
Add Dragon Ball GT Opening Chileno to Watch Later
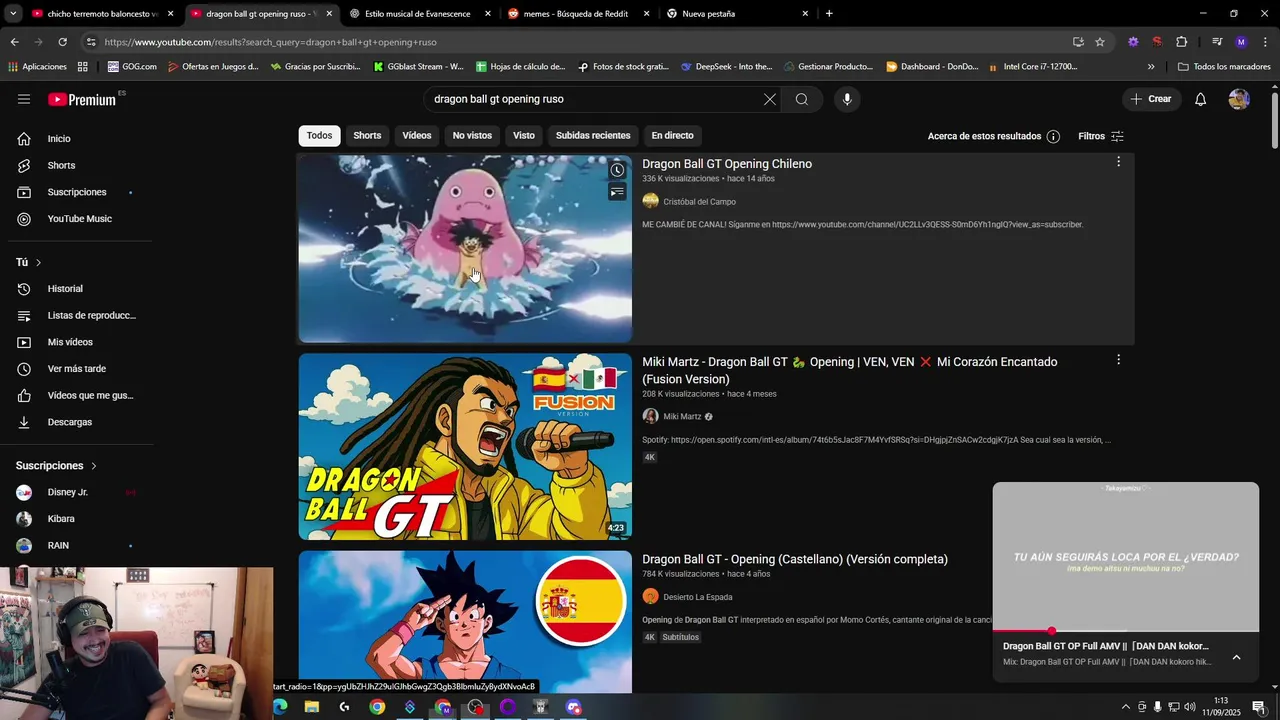click(x=617, y=170)
